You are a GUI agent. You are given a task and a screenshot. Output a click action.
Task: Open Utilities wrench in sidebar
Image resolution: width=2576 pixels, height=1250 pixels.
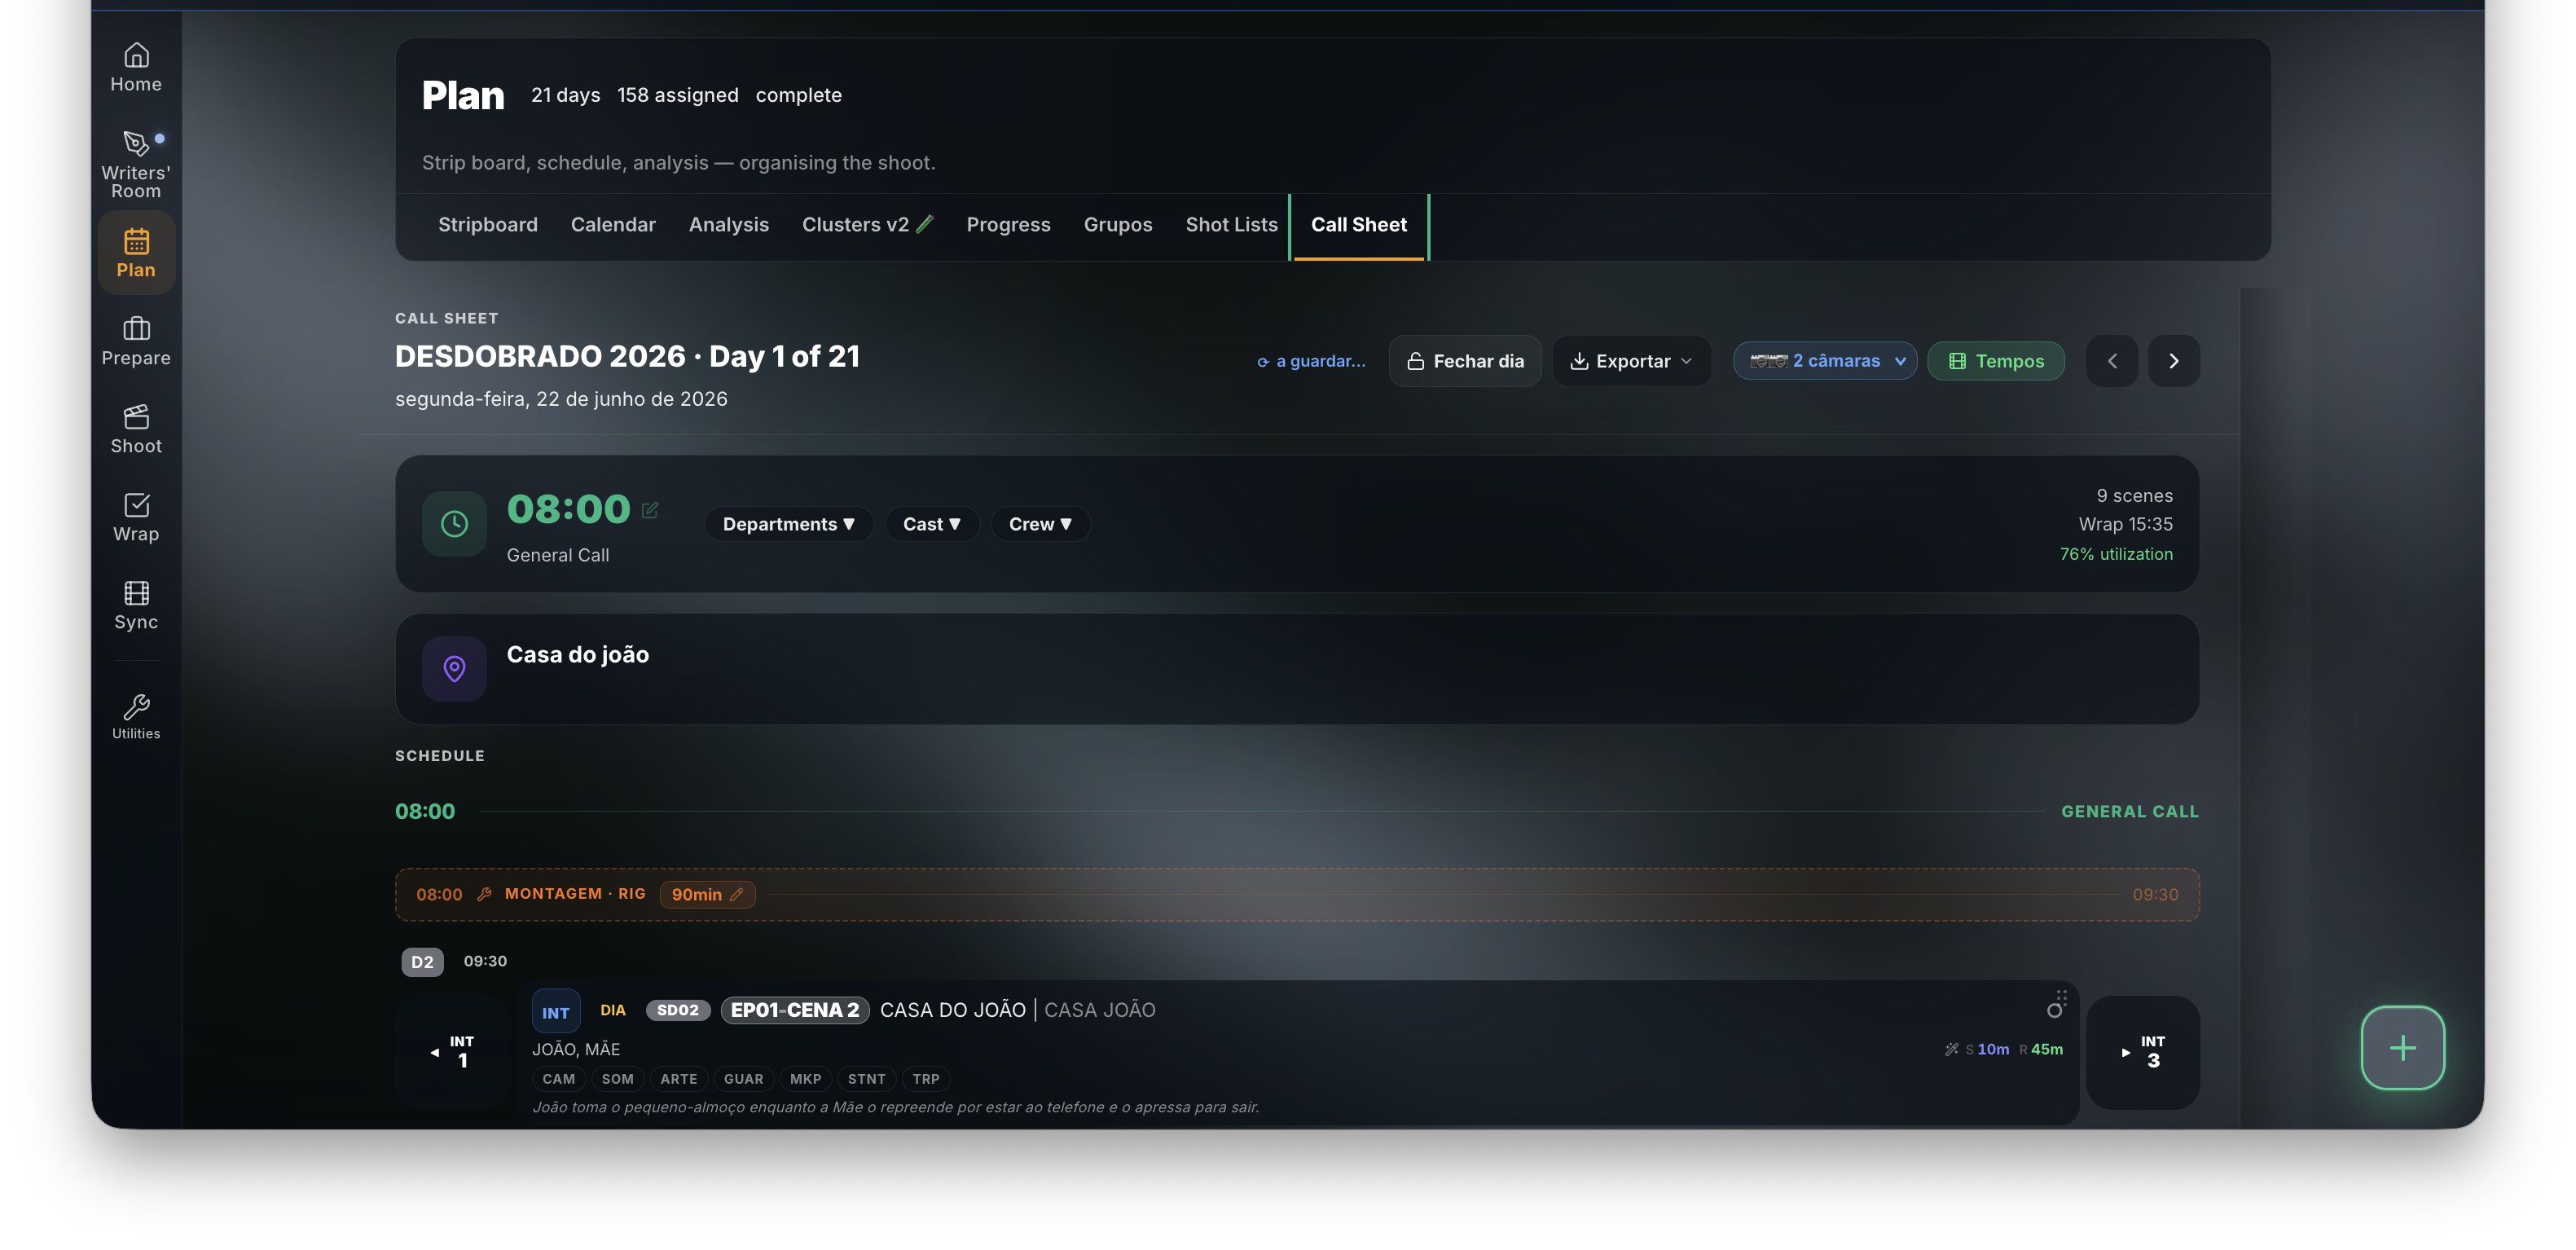click(x=136, y=717)
